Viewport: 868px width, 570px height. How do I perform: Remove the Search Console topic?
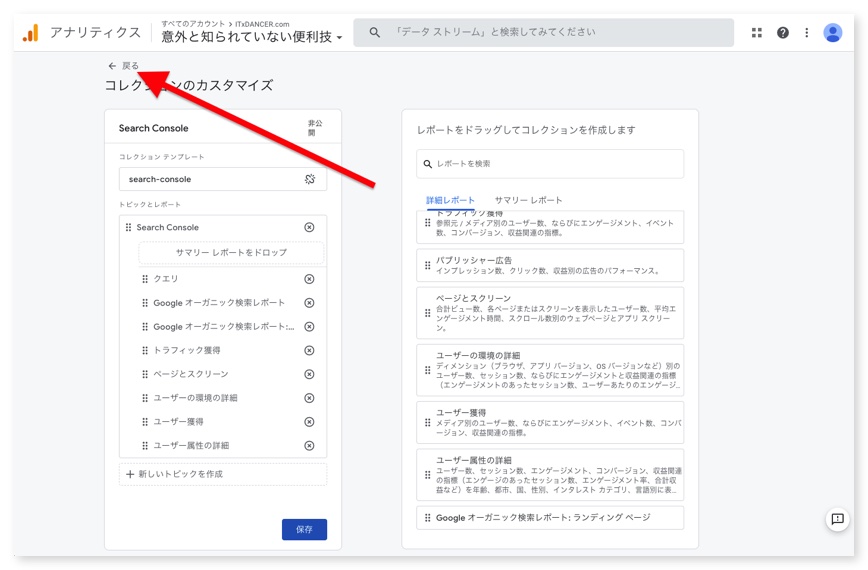pyautogui.click(x=309, y=228)
